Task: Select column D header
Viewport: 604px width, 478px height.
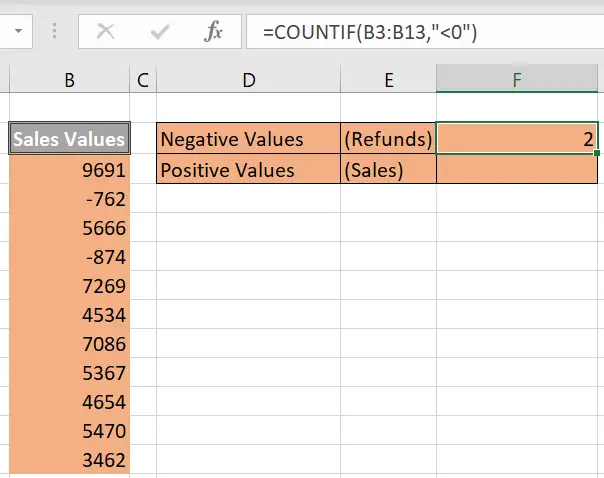Action: [x=248, y=79]
